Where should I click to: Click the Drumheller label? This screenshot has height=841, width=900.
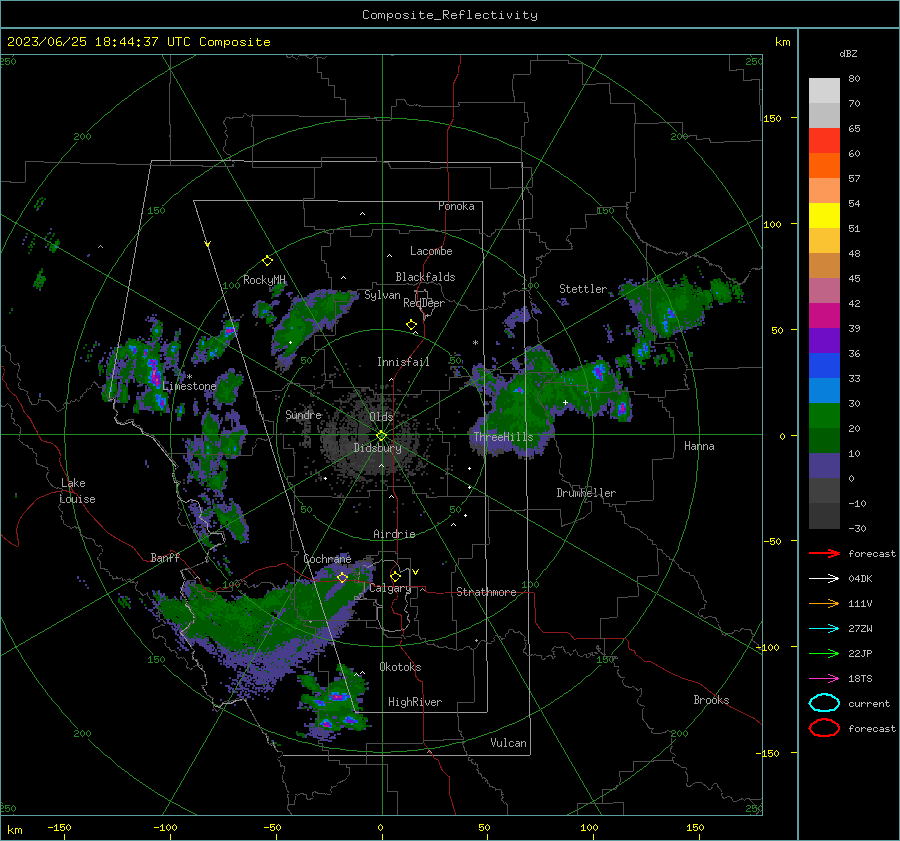coord(586,493)
